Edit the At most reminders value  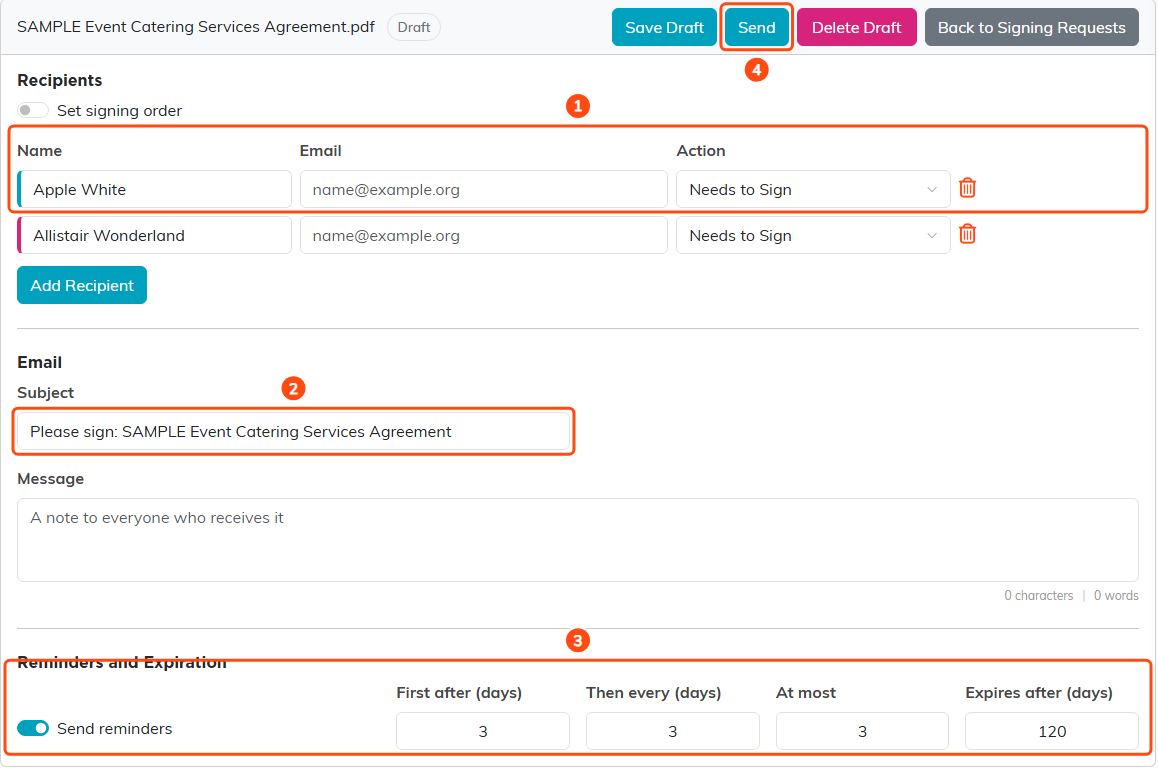coord(862,731)
